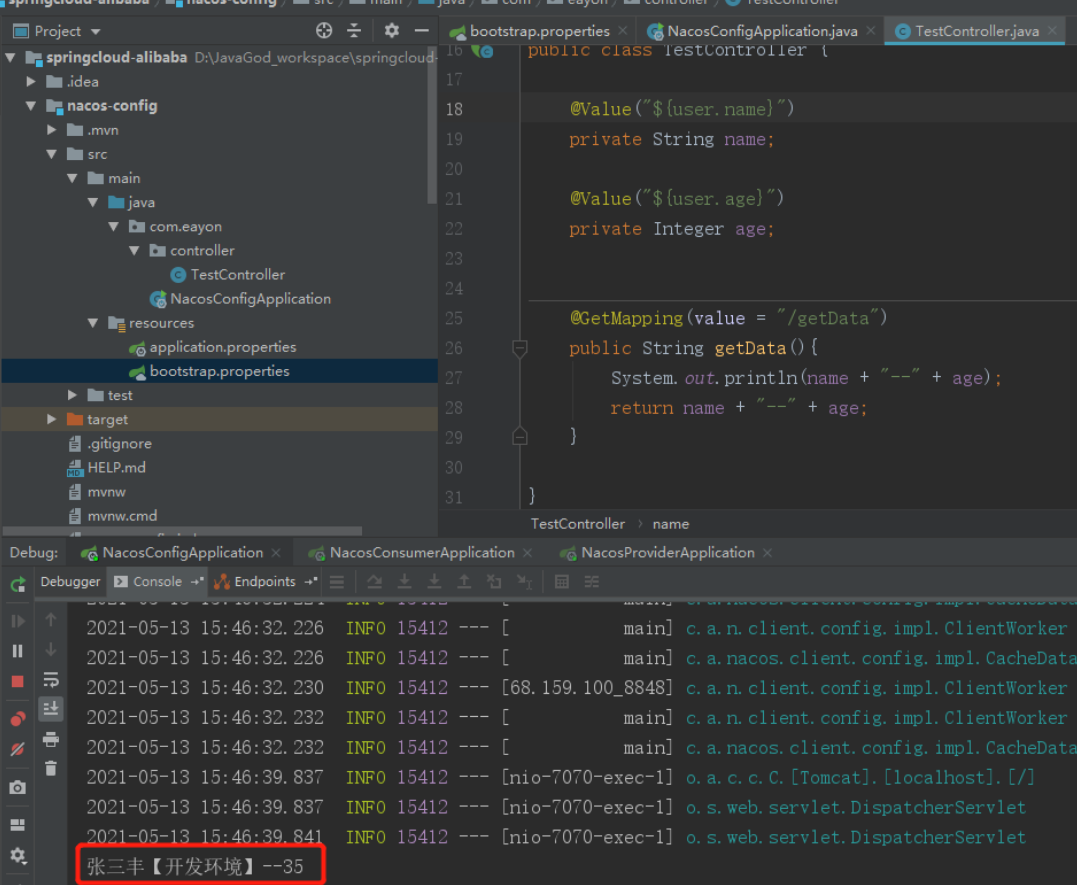
Task: Hide the Project panel with minus icon
Action: point(422,31)
